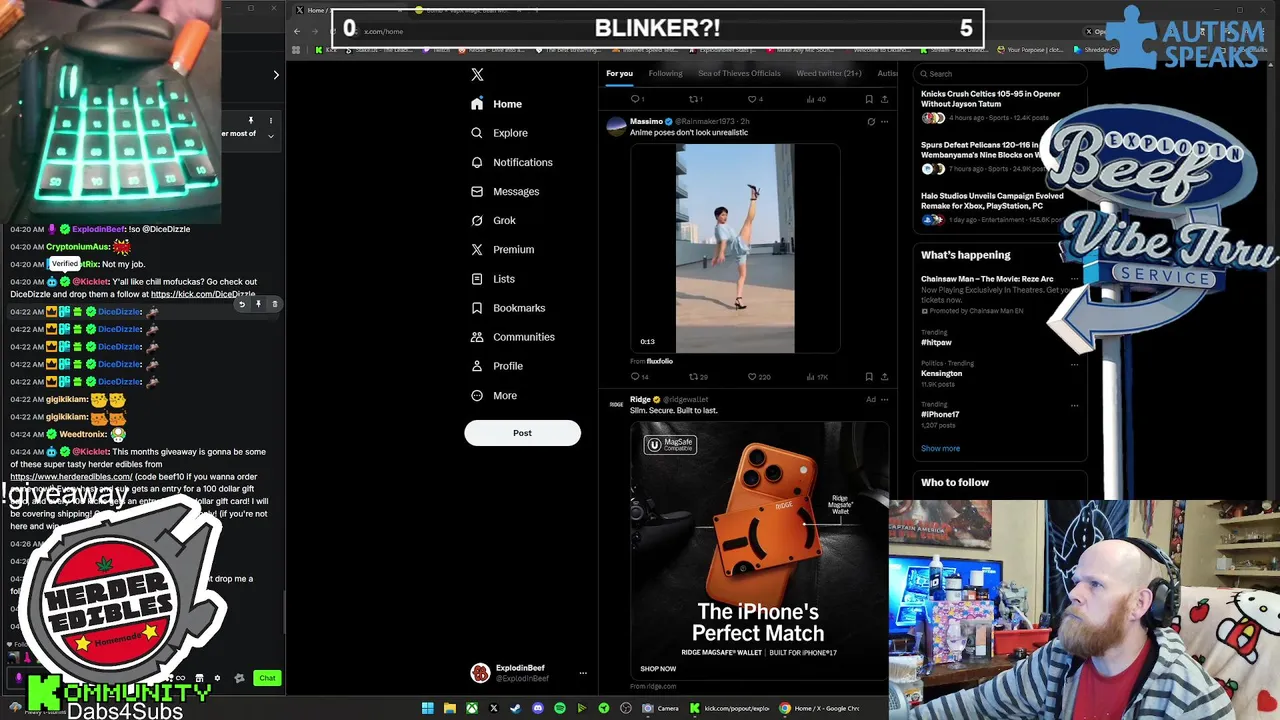Open Messages in X sidebar
Viewport: 1280px width, 720px height.
pos(505,191)
